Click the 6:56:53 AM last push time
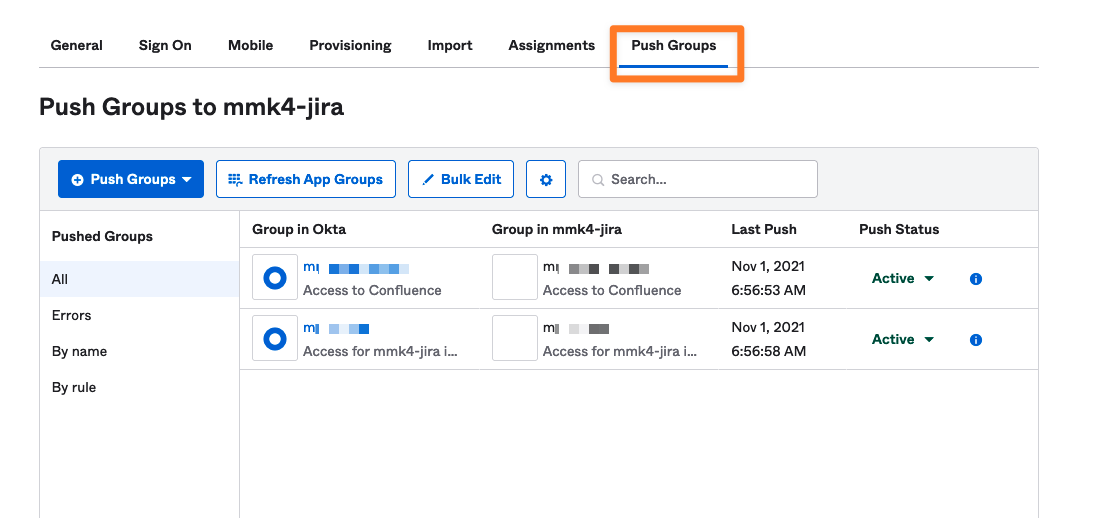 [768, 290]
